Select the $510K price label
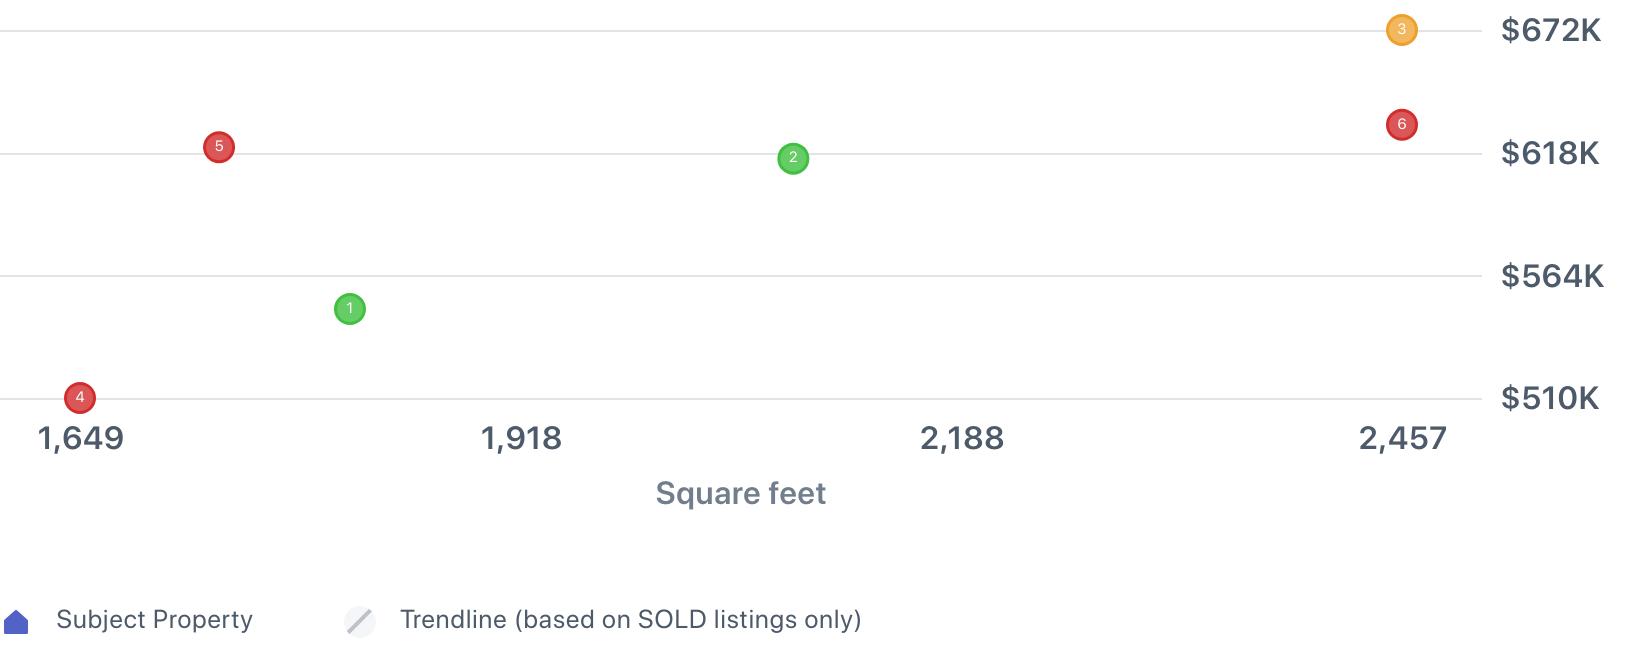The height and width of the screenshot is (650, 1632). pyautogui.click(x=1550, y=398)
